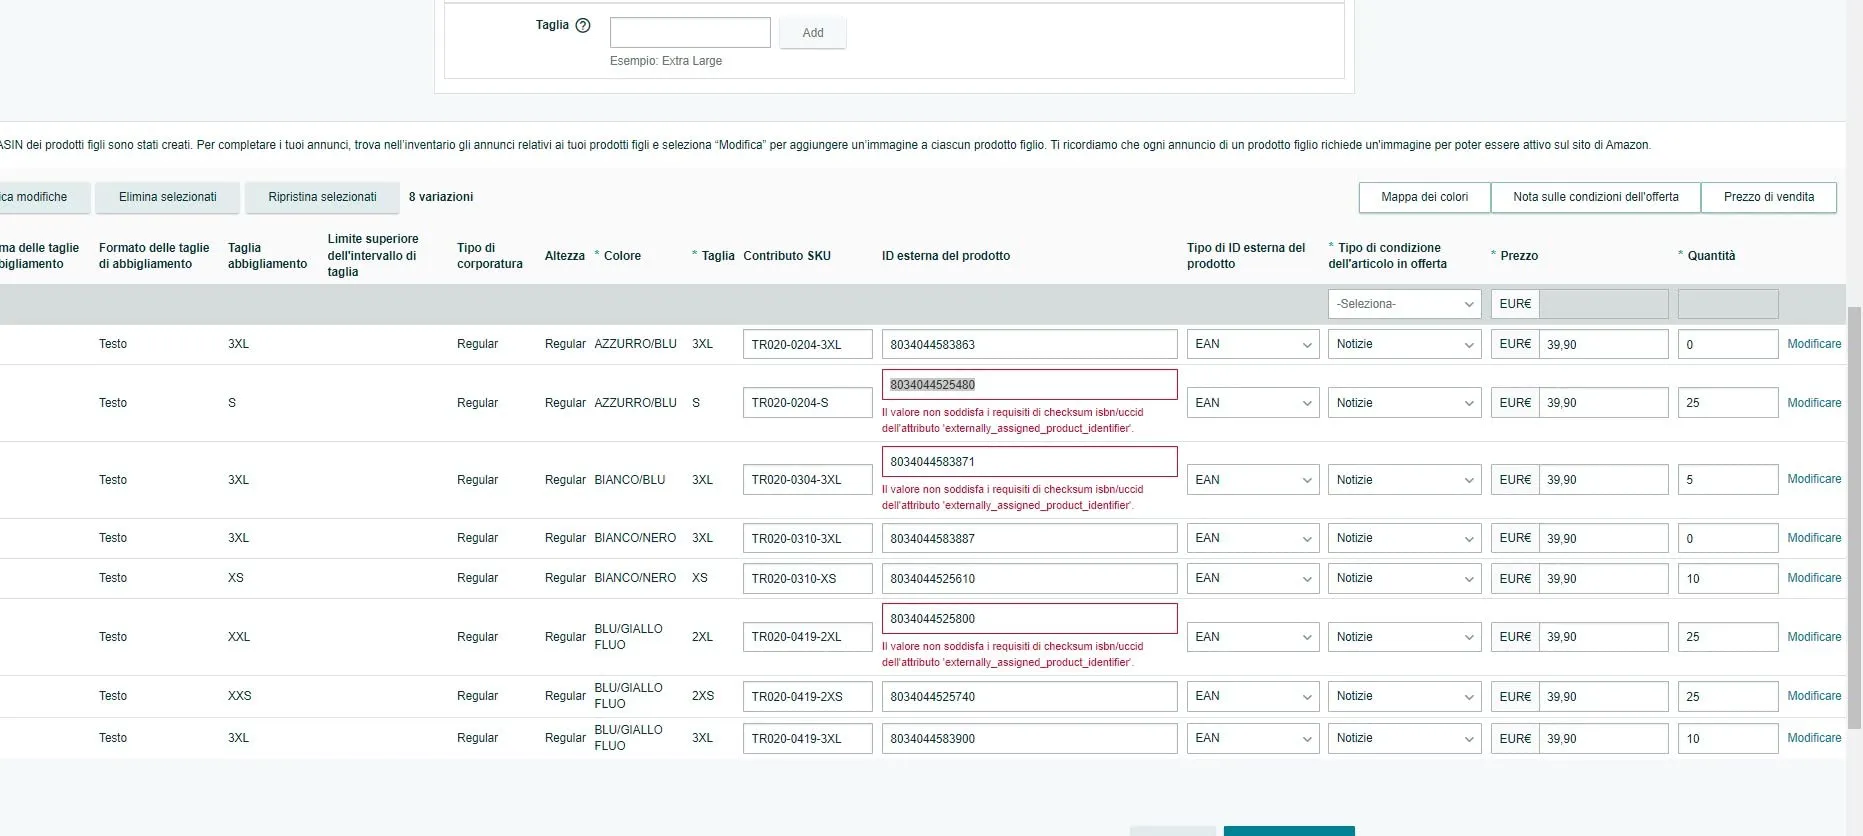
Task: Click Elimina selezionati button
Action: [168, 197]
